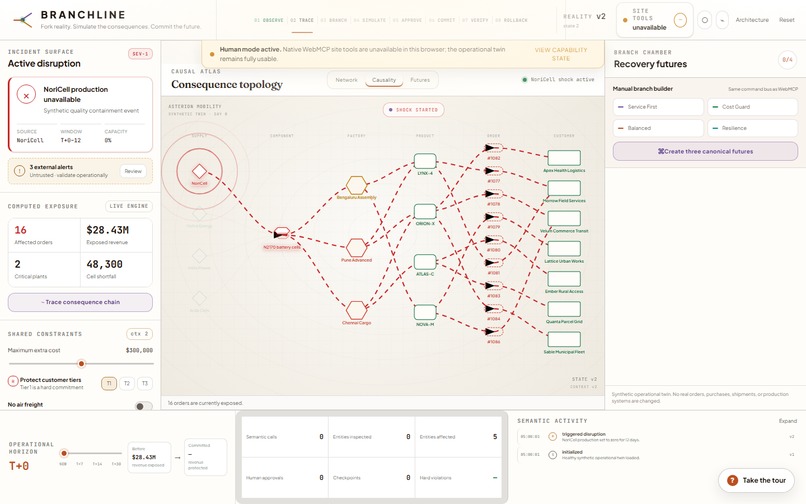
Task: Select the Apex Health Logistics customer node
Action: click(x=564, y=158)
